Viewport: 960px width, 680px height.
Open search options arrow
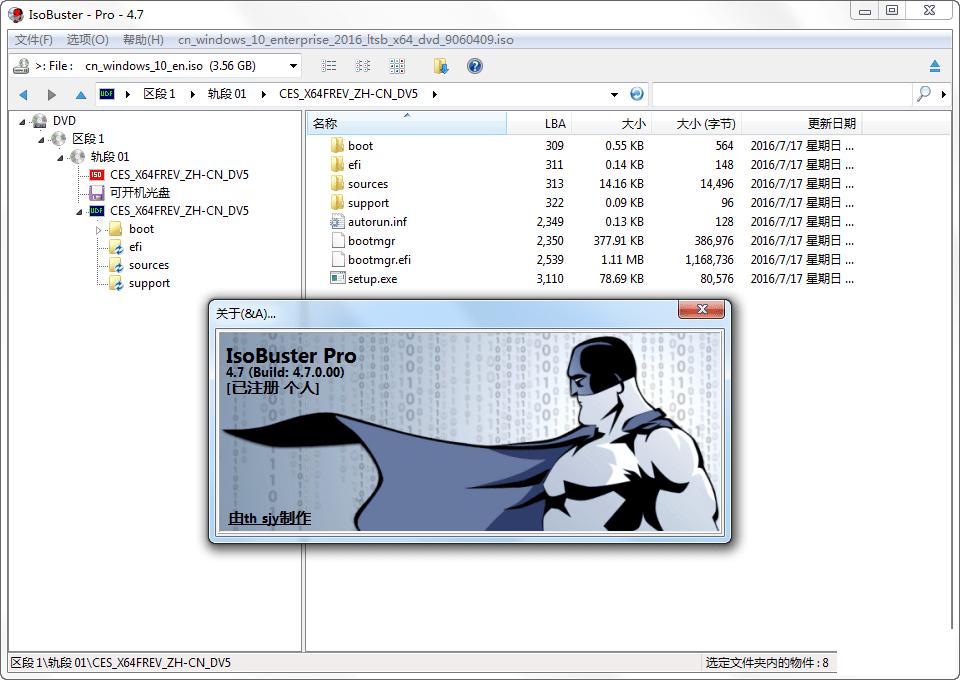[943, 94]
